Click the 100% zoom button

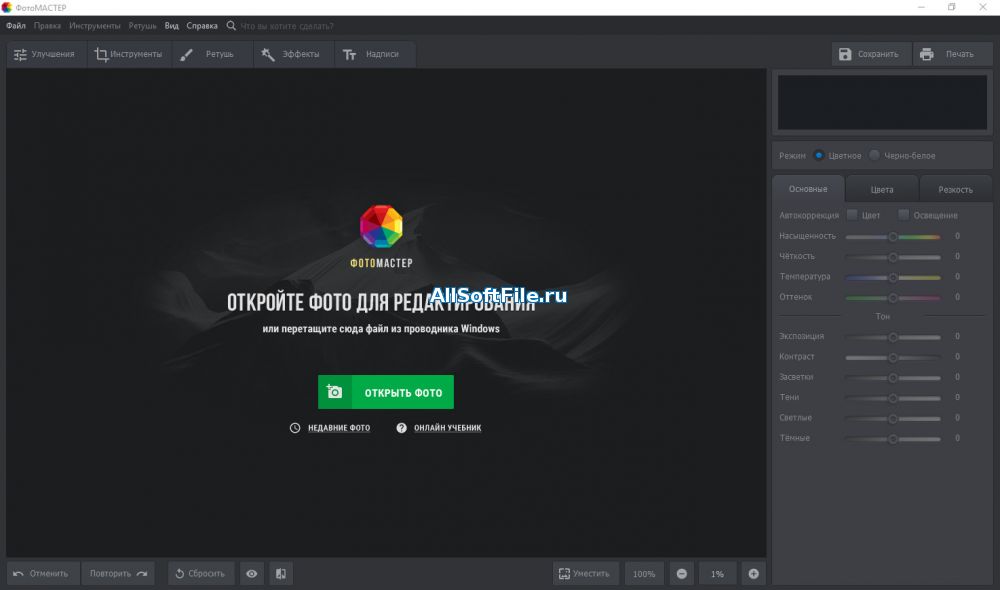tap(643, 573)
